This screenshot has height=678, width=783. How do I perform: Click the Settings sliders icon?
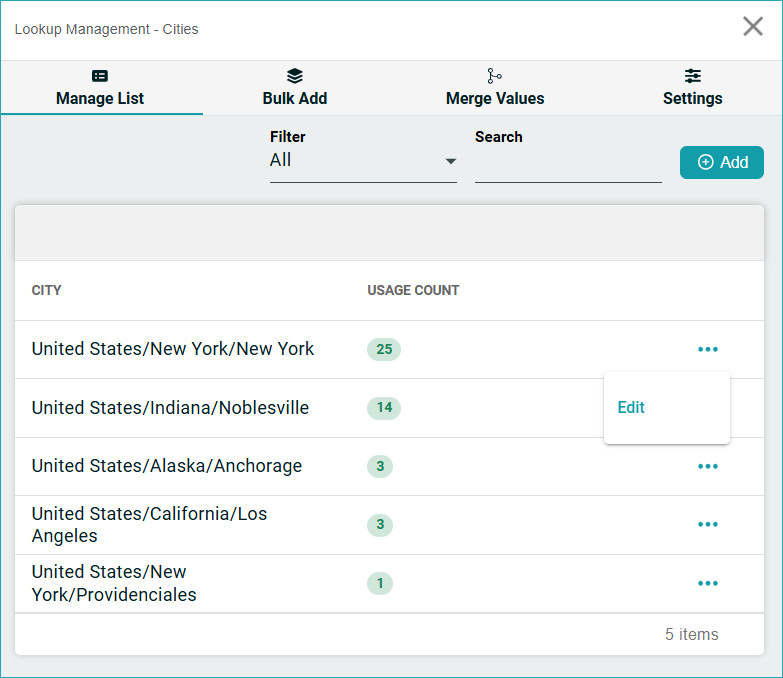click(692, 76)
